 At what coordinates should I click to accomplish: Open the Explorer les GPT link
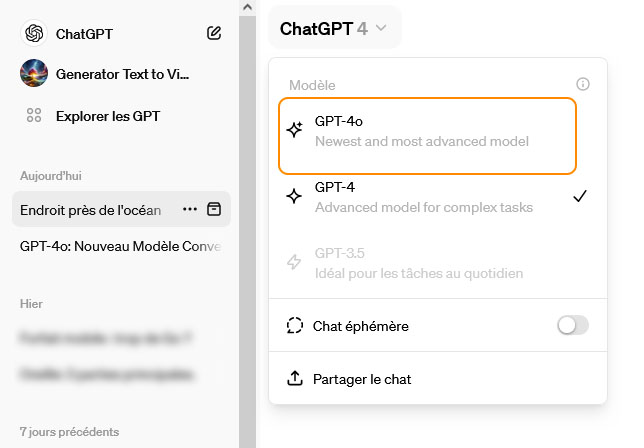click(x=107, y=116)
